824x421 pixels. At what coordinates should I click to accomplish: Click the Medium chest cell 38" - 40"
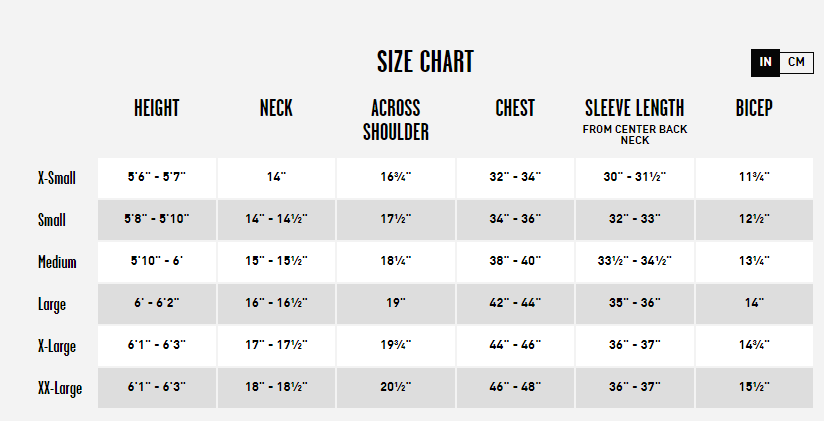click(x=515, y=261)
